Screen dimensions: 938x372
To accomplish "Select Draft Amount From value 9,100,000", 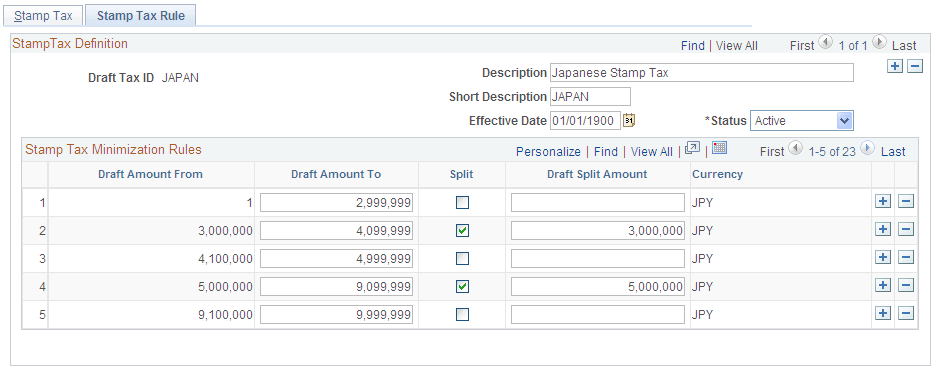I will (225, 315).
